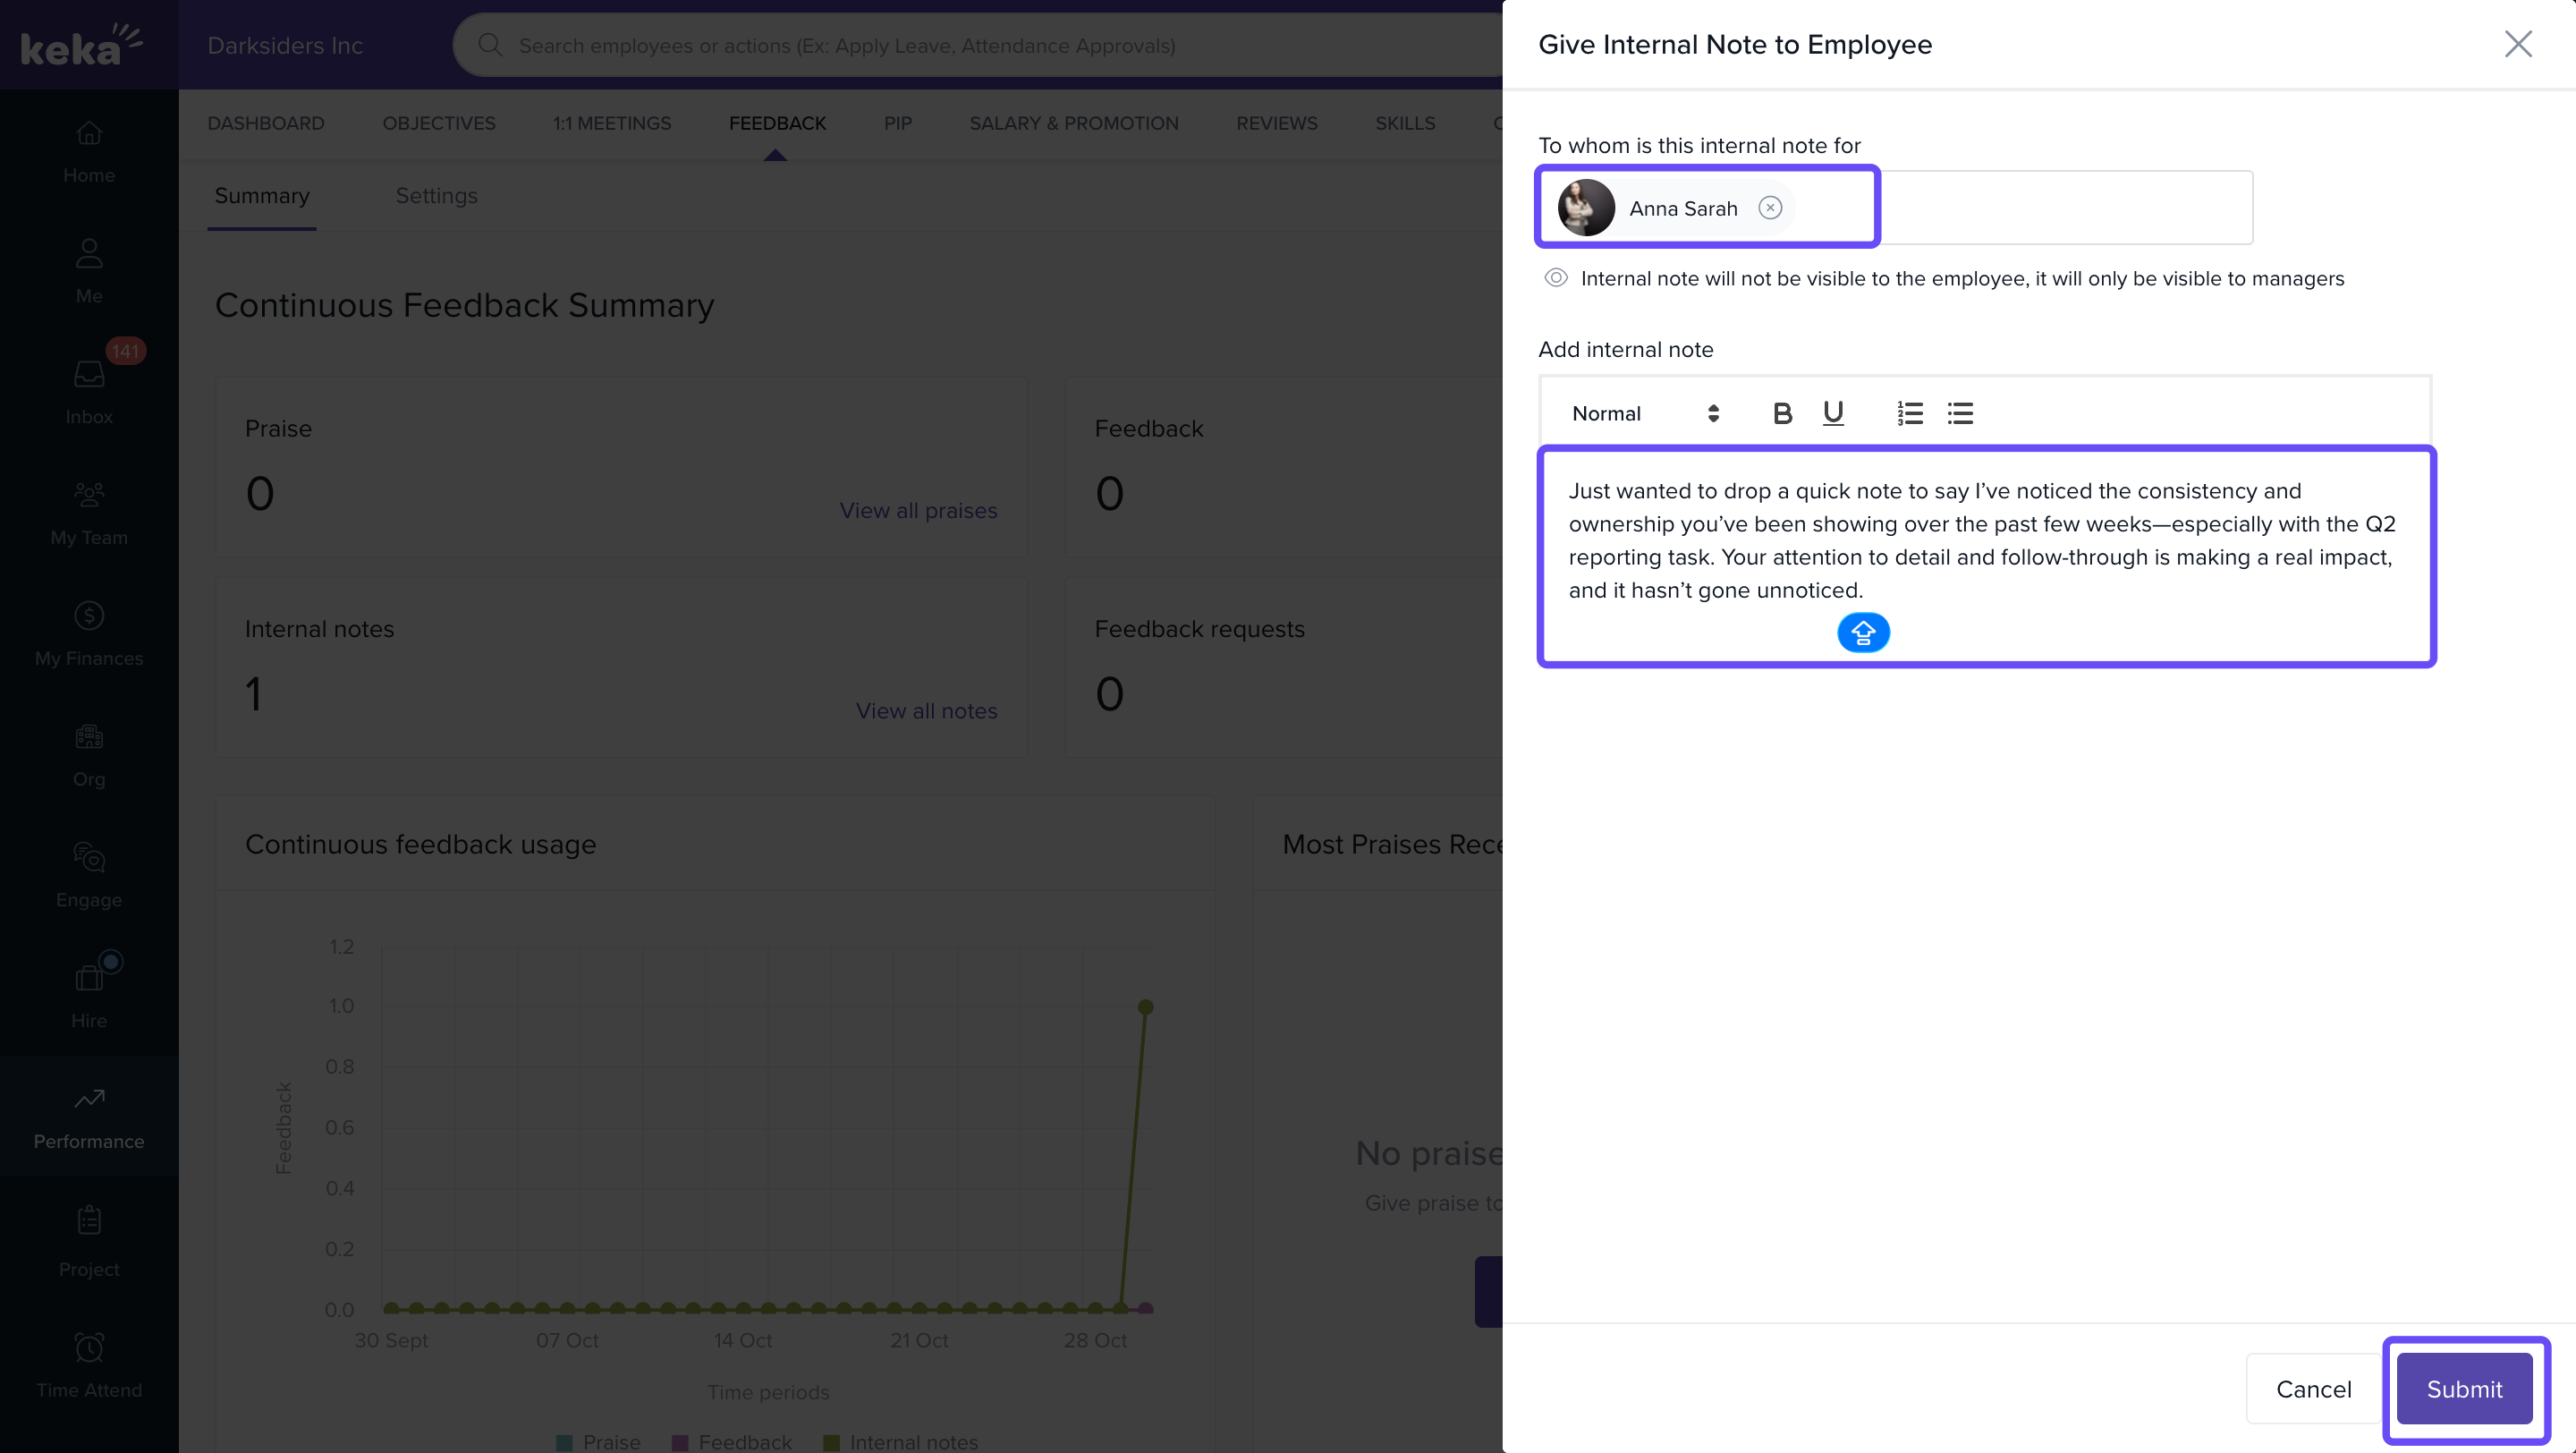Screen dimensions: 2576x1453
Task: Remove Anna Sarah from recipient field
Action: click(1770, 208)
